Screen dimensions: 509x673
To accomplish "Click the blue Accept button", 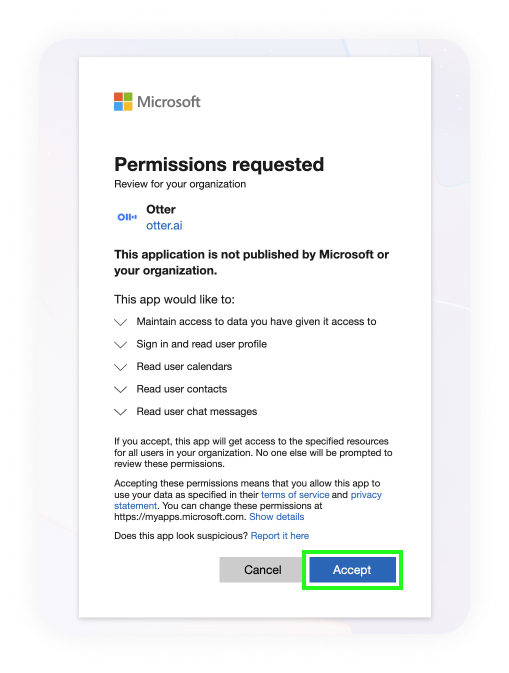I will pos(352,570).
